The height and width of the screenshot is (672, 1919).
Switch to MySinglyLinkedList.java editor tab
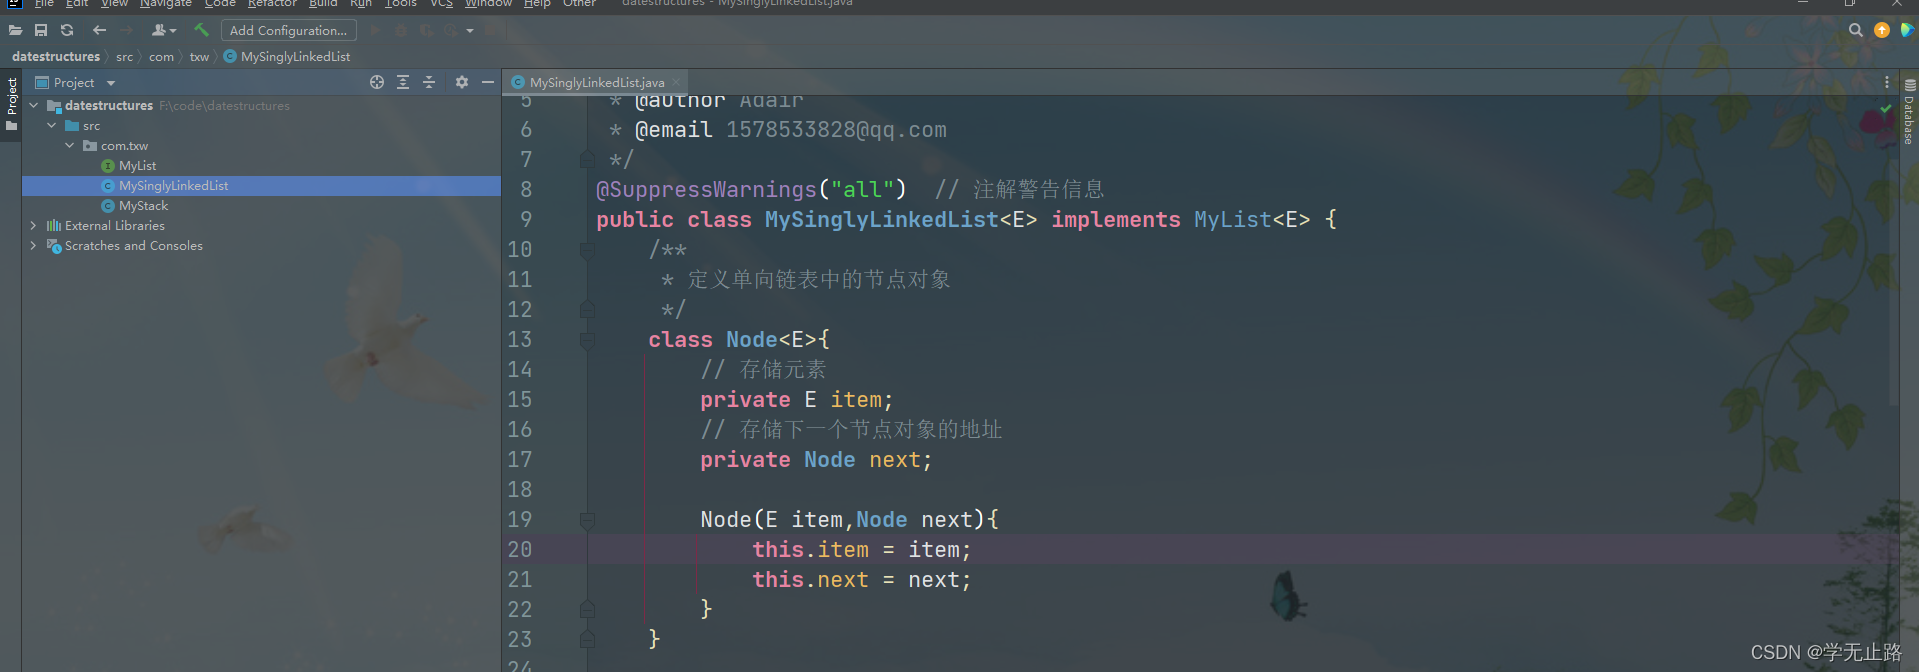tap(596, 83)
